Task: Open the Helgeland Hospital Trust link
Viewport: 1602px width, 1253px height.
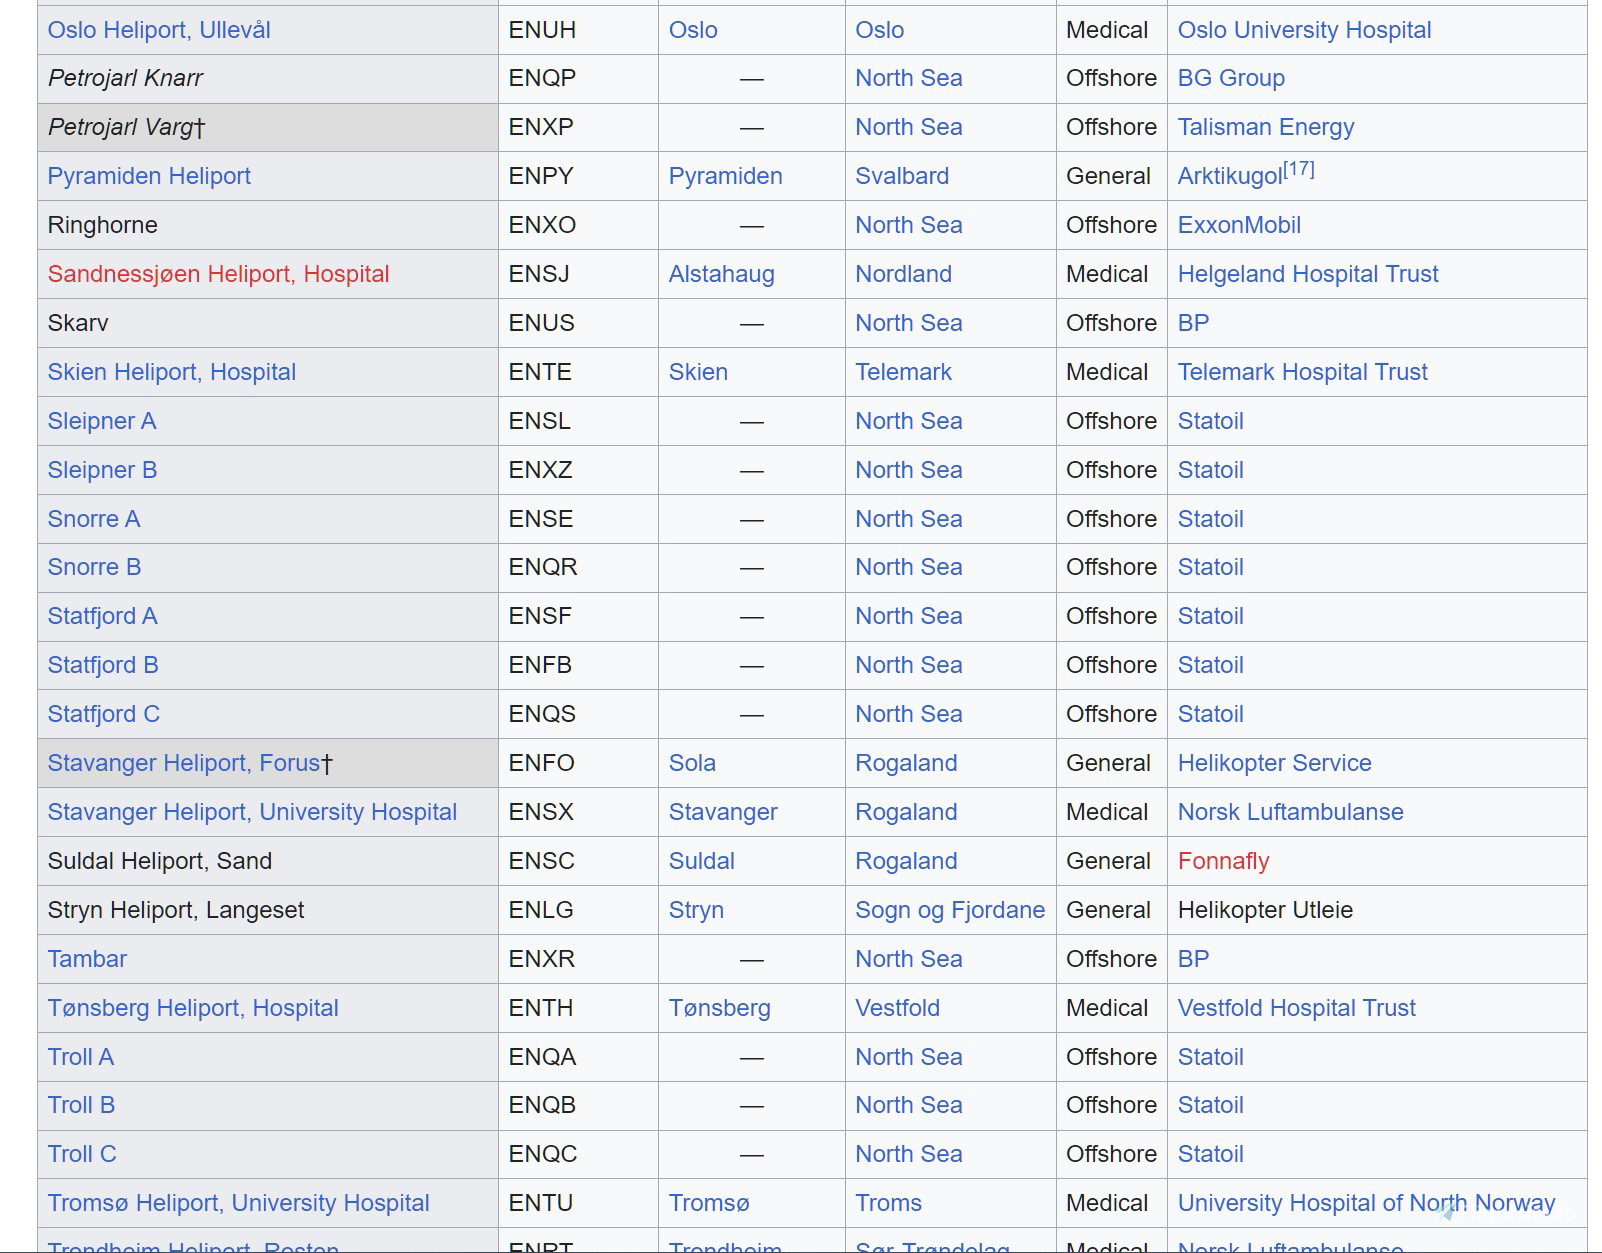Action: tap(1308, 274)
